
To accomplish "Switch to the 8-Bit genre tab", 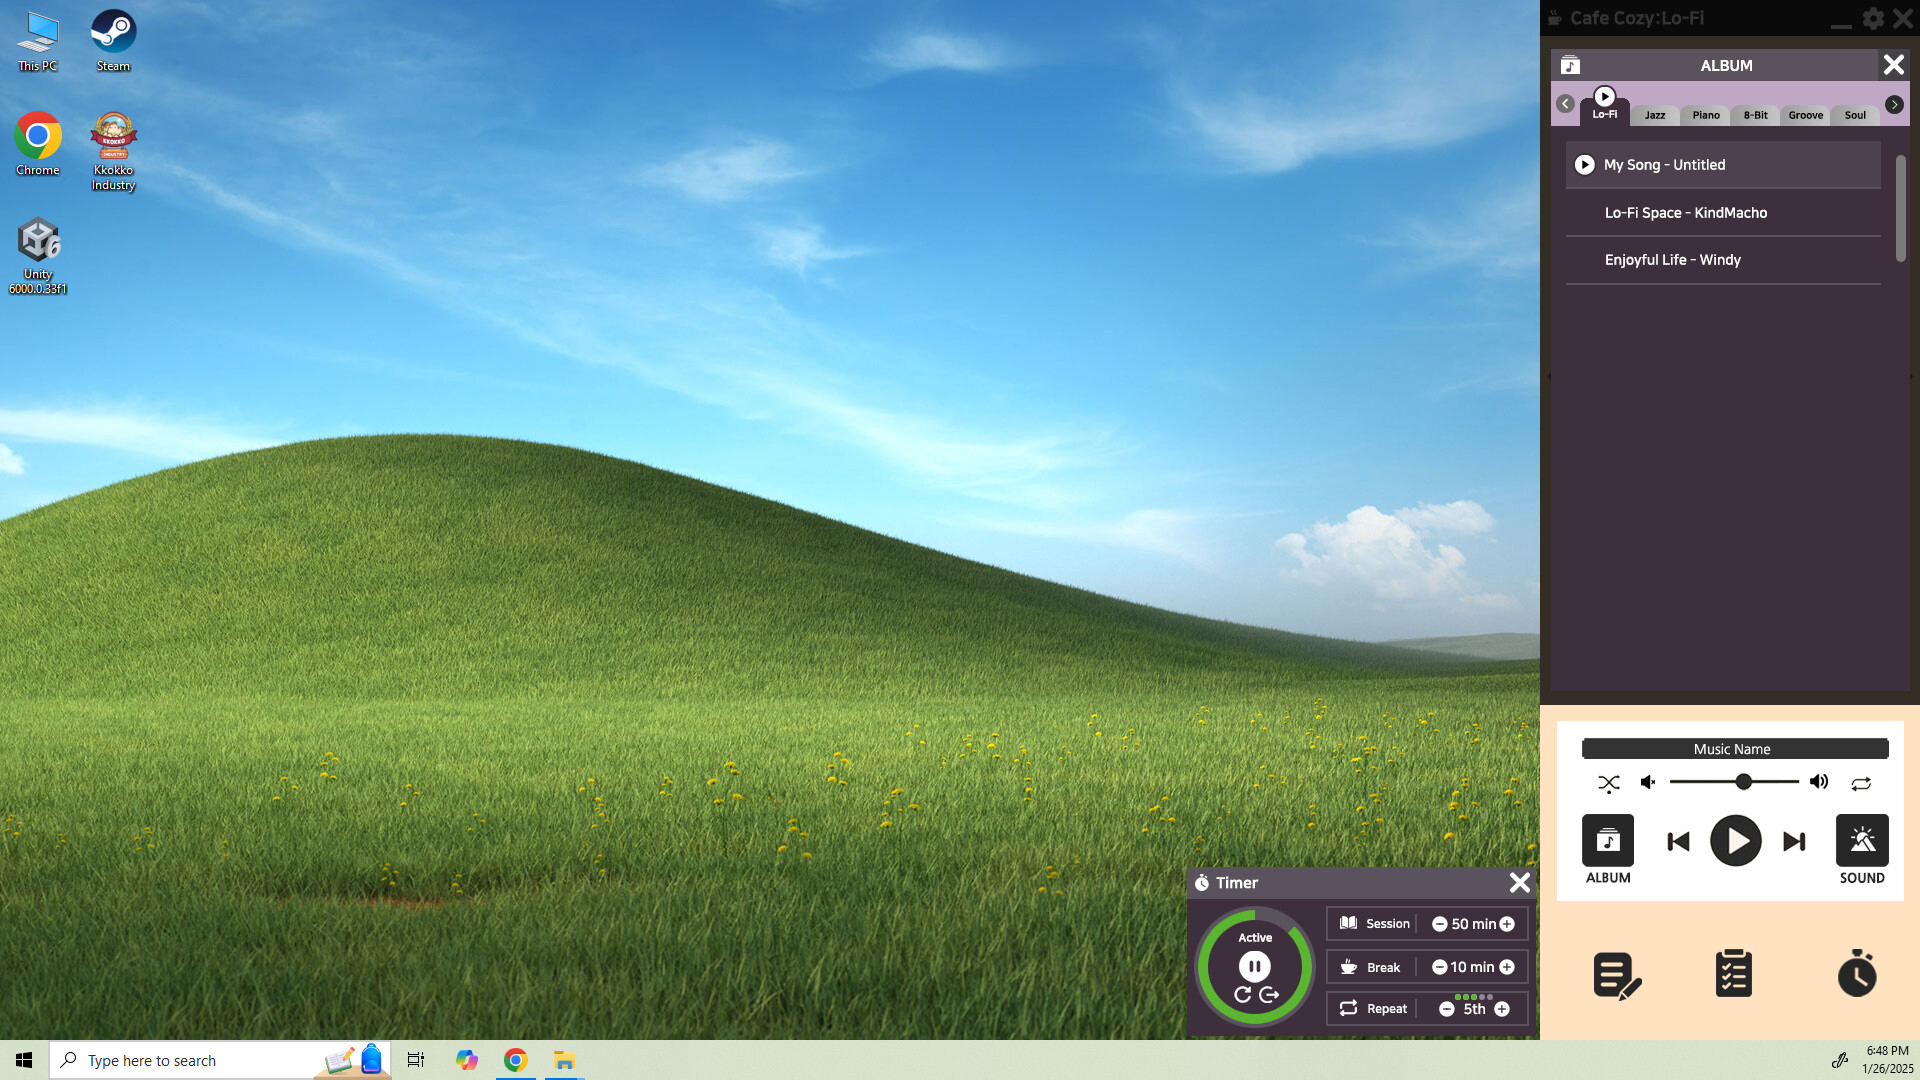I will [1756, 115].
